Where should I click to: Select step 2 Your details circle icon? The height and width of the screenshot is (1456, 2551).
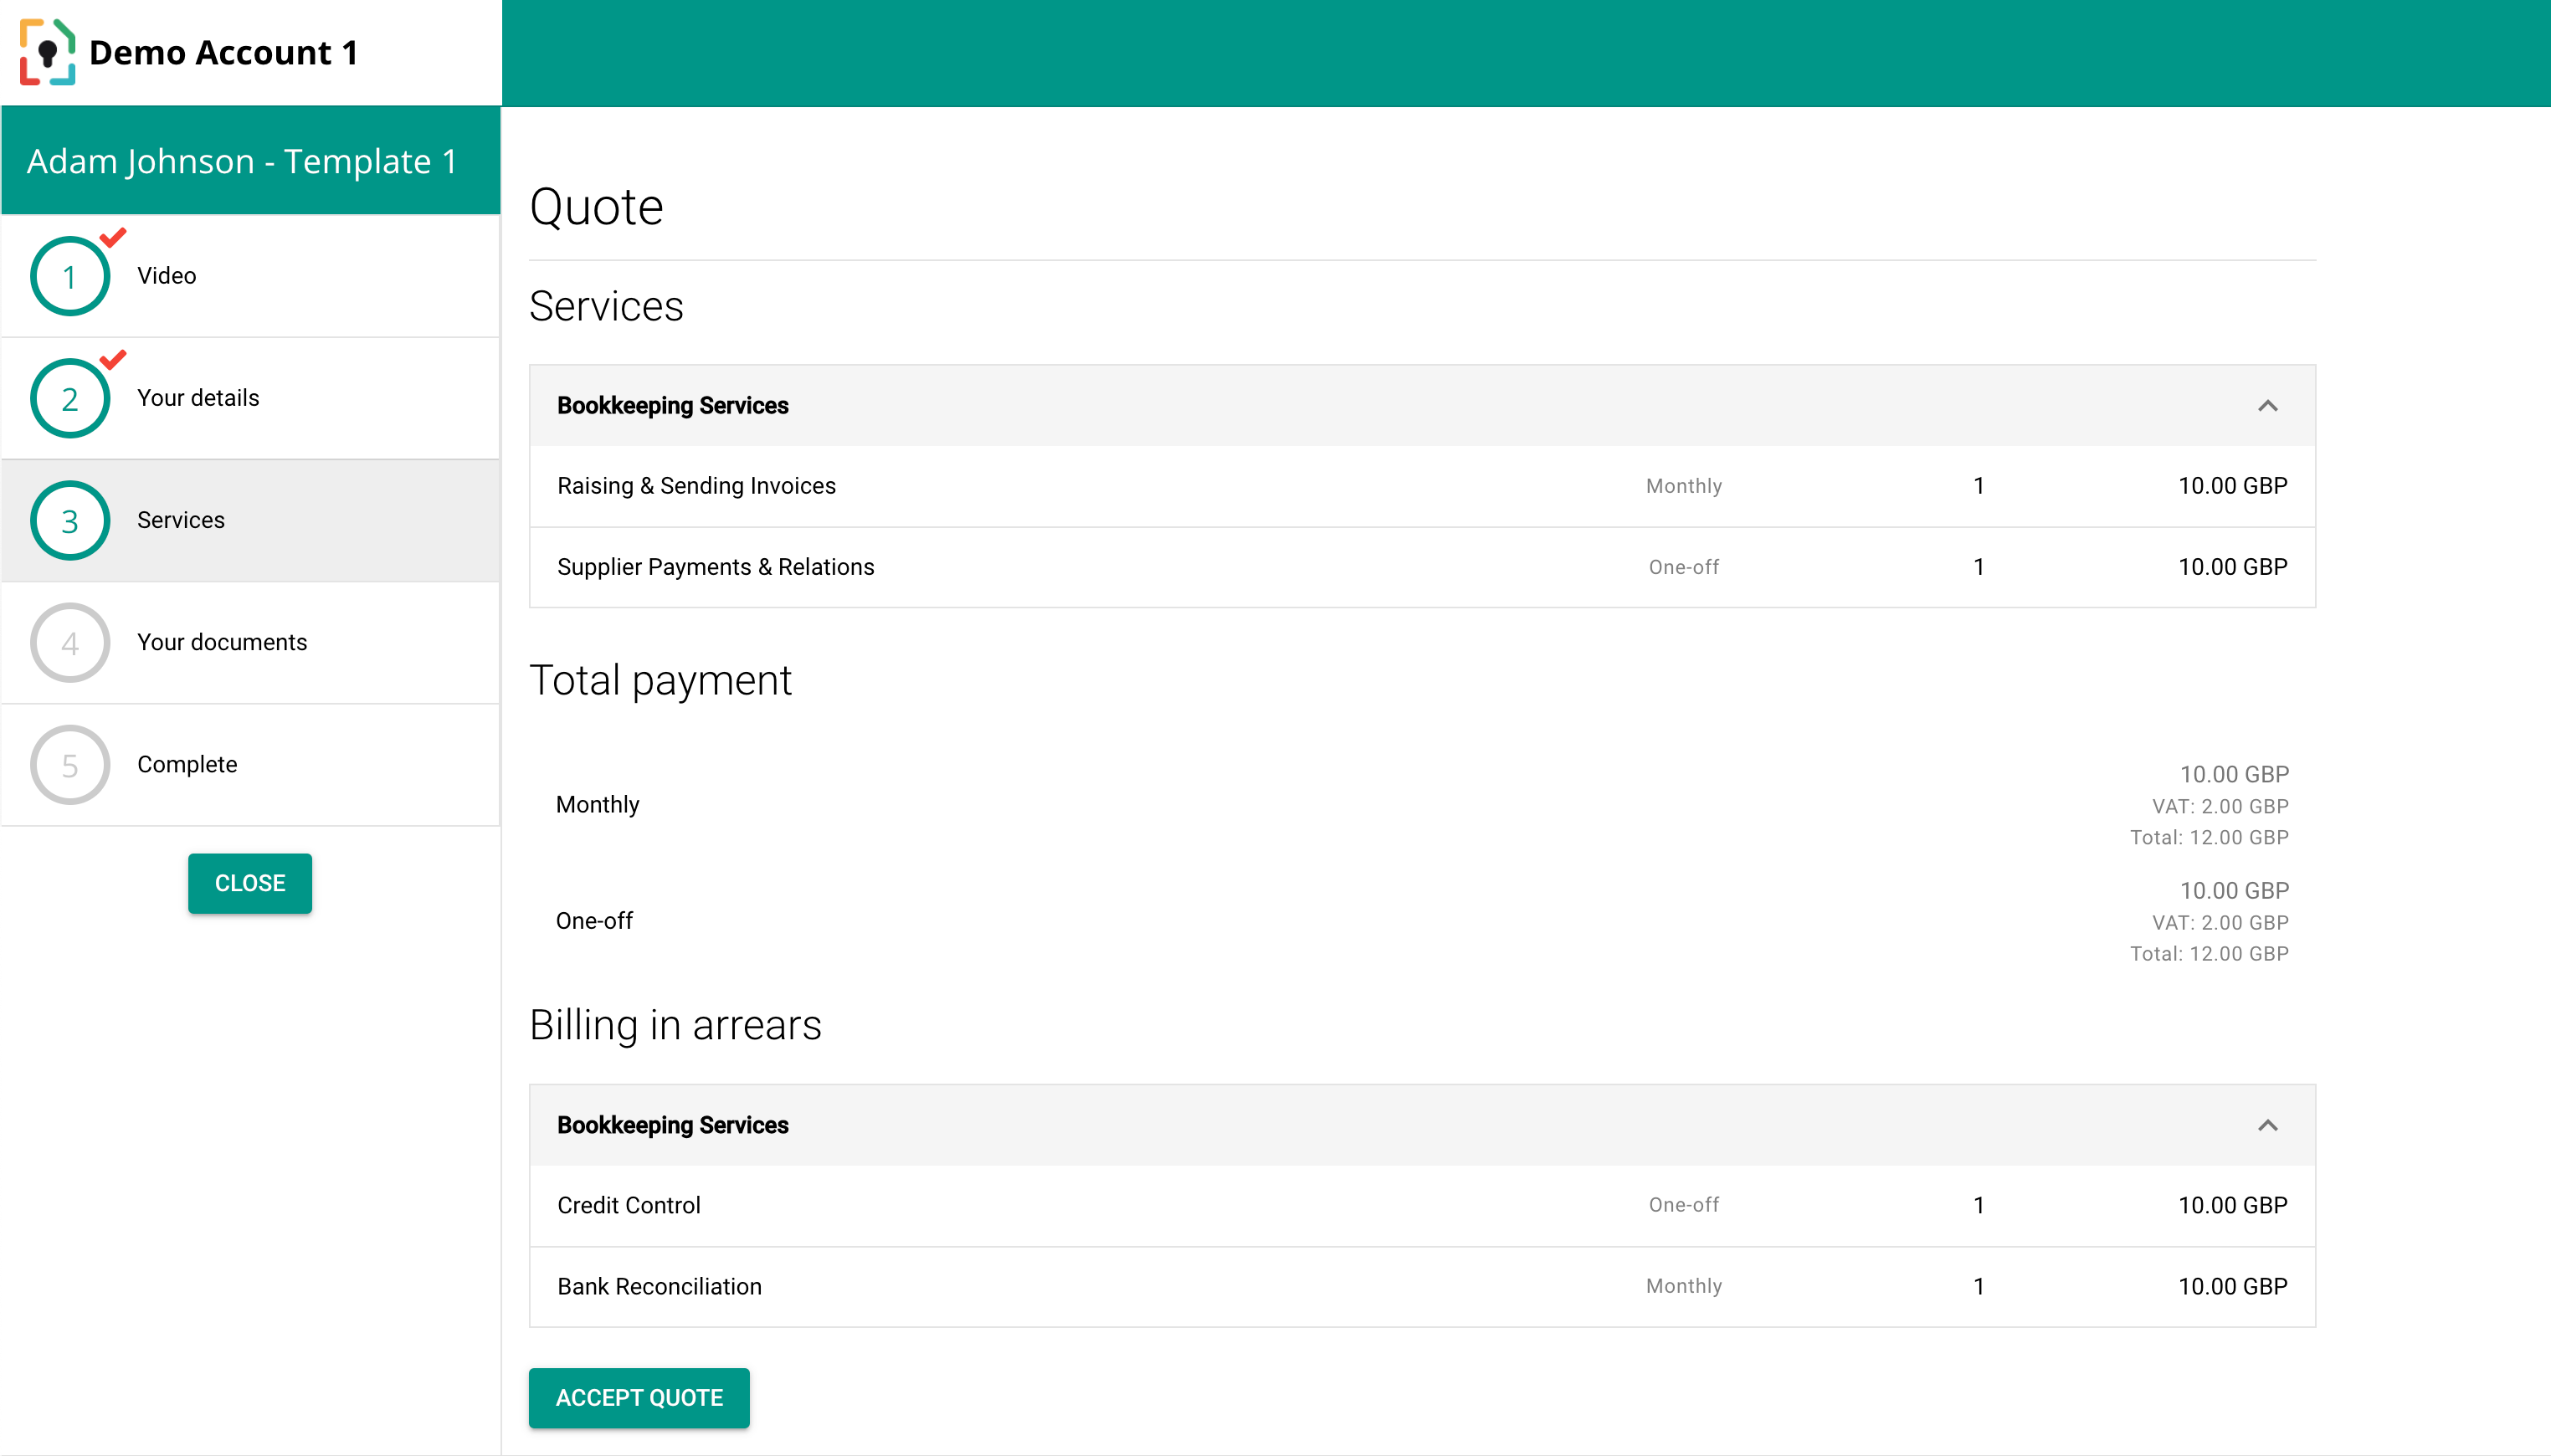tap(69, 397)
